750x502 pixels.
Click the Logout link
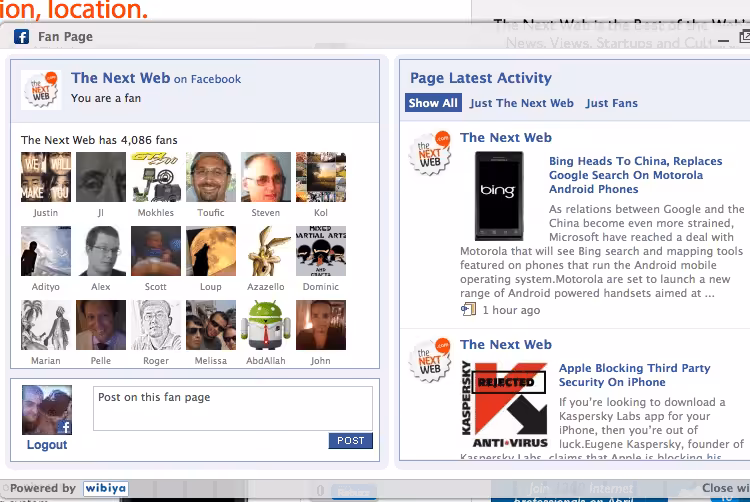[47, 445]
